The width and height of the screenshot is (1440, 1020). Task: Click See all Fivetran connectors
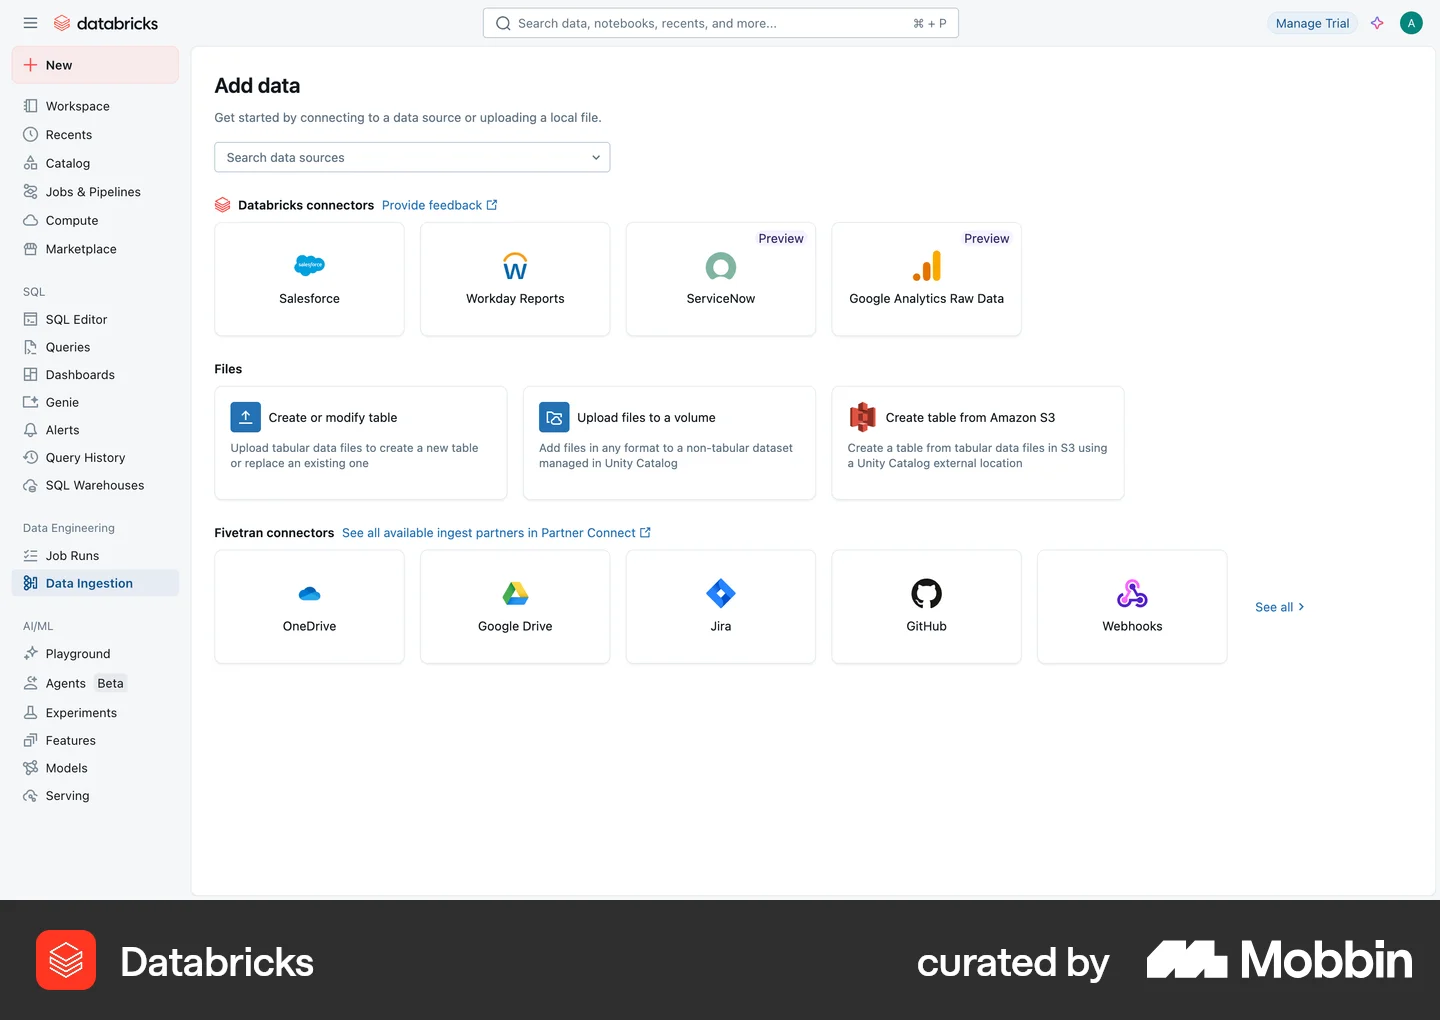tap(1279, 607)
